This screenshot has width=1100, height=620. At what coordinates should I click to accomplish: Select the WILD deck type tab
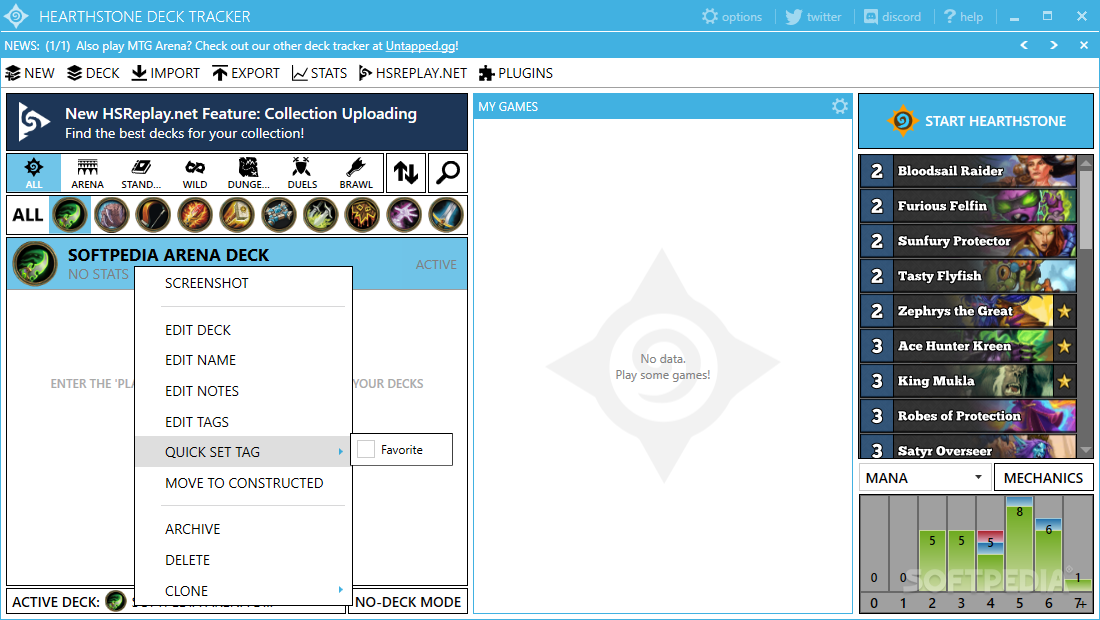pyautogui.click(x=195, y=173)
